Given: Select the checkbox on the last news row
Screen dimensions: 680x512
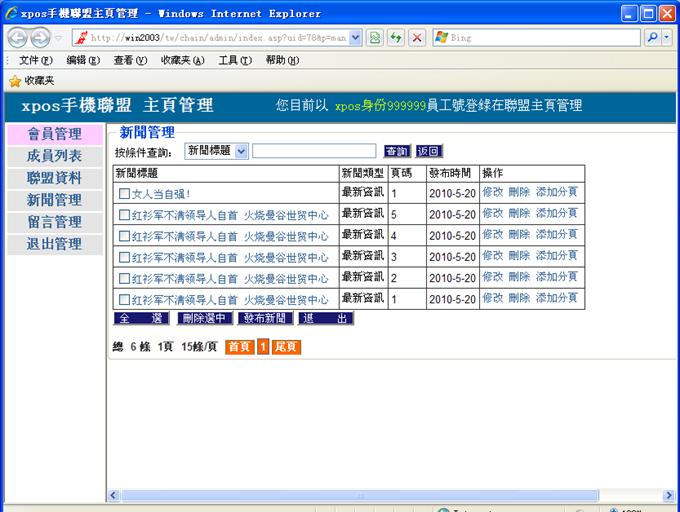Looking at the screenshot, I should pos(124,299).
